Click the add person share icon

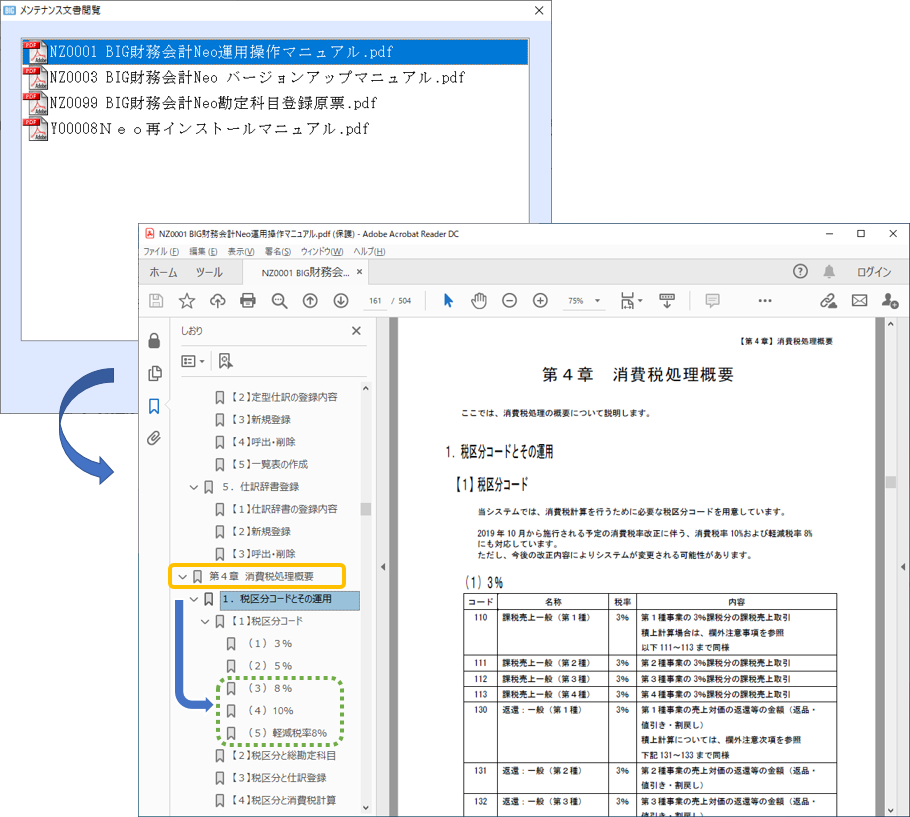(890, 301)
